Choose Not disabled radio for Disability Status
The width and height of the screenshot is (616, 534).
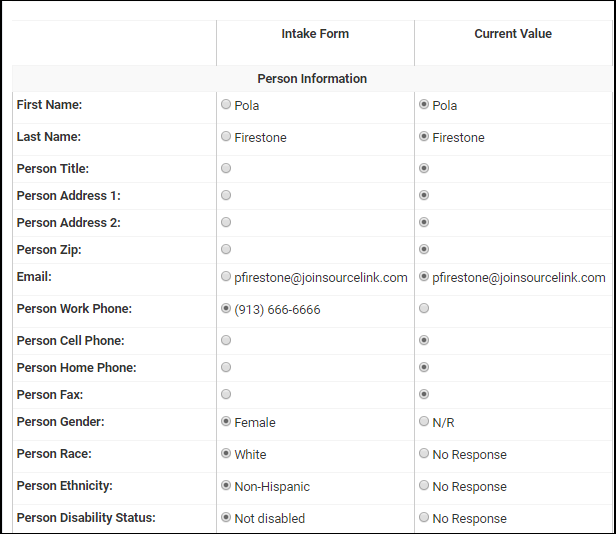[x=226, y=517]
